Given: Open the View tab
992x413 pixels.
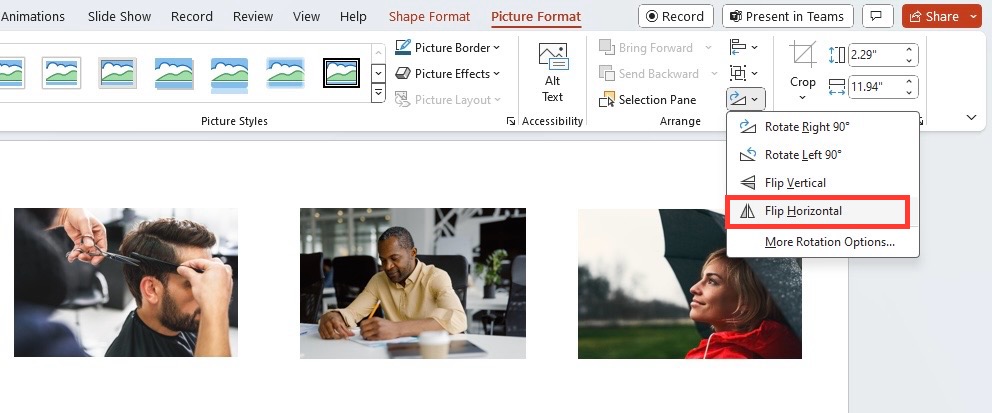Looking at the screenshot, I should (306, 16).
